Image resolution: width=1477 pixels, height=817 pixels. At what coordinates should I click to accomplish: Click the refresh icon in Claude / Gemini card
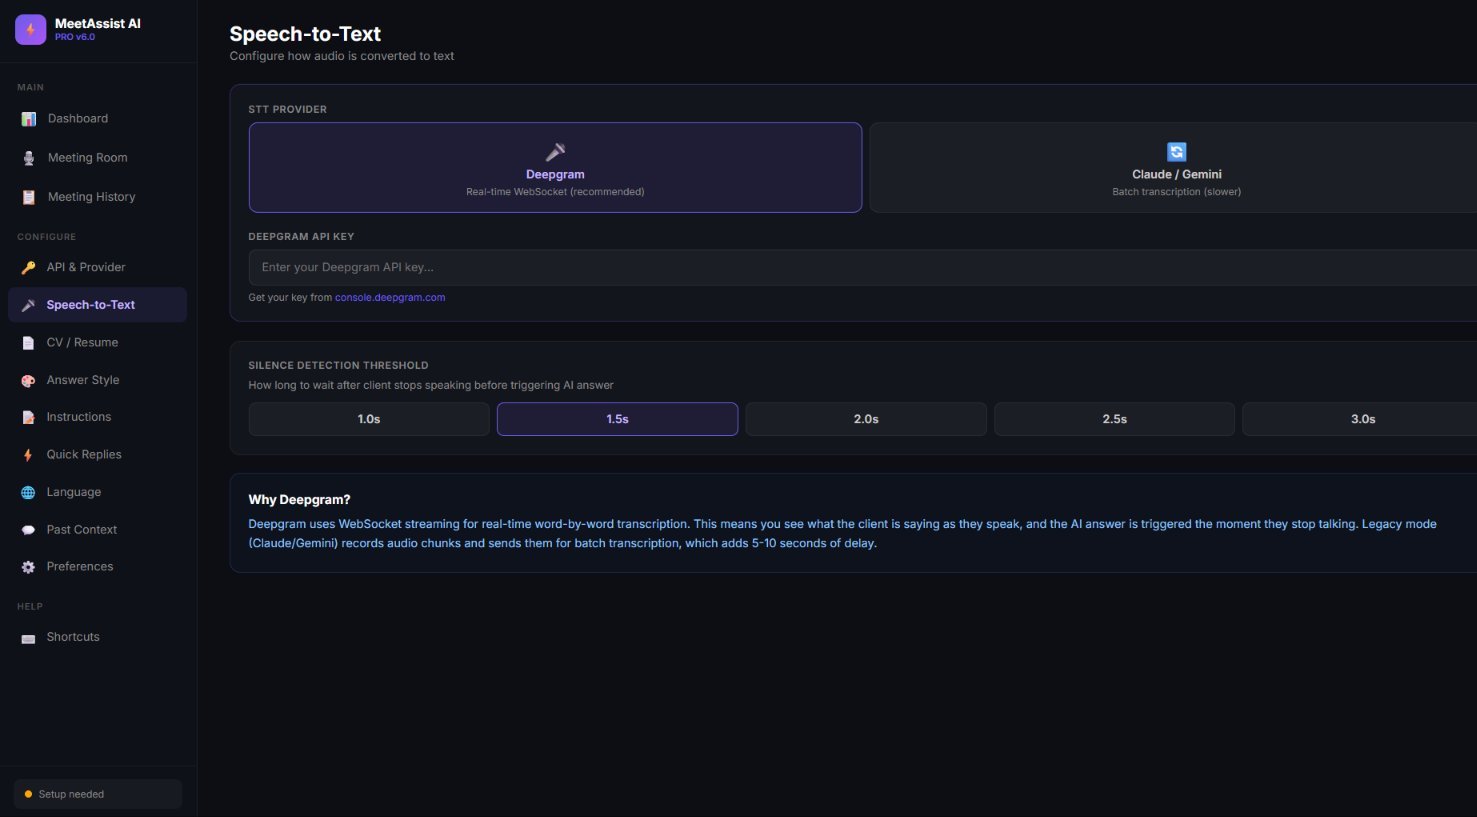[x=1176, y=152]
